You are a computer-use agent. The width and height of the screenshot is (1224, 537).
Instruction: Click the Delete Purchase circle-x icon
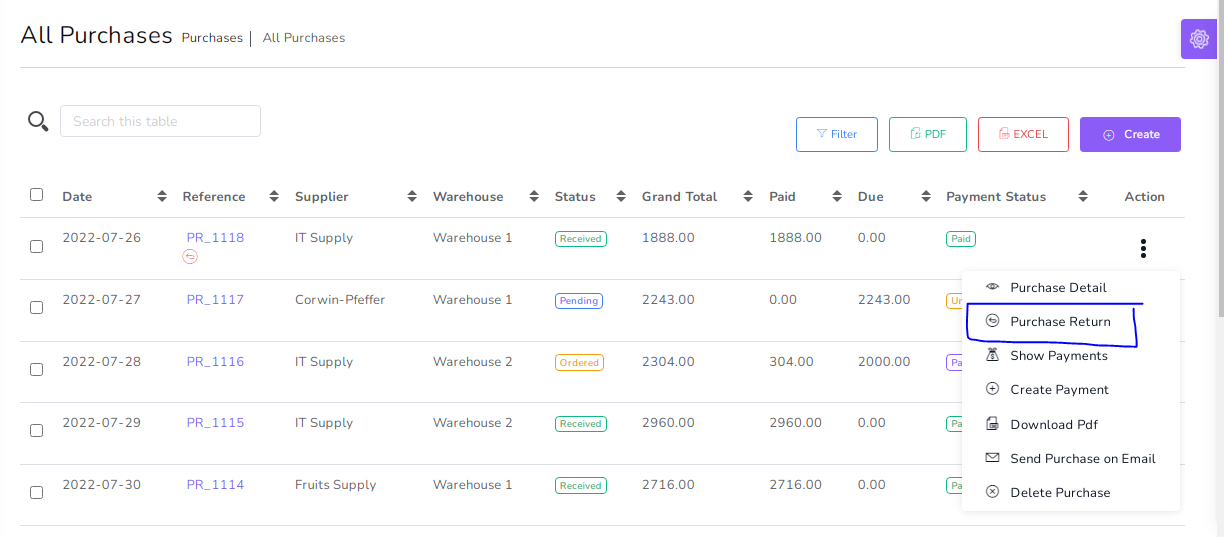(x=992, y=492)
